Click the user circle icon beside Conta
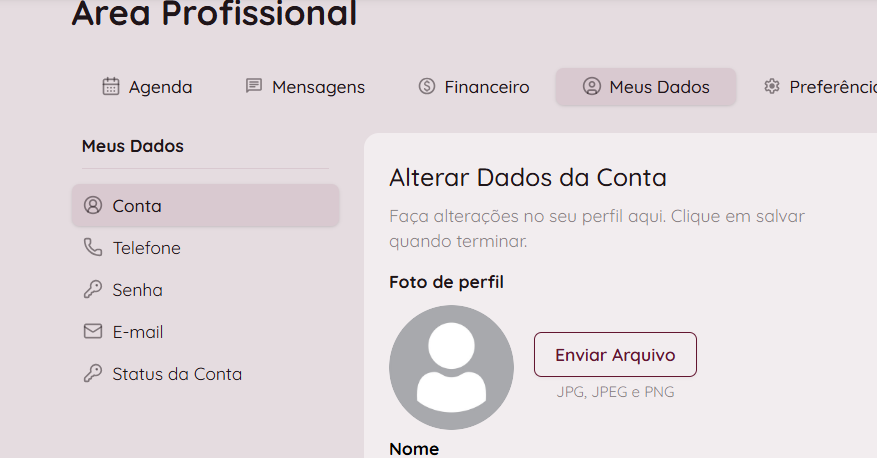Viewport: 877px width, 458px height. [93, 206]
